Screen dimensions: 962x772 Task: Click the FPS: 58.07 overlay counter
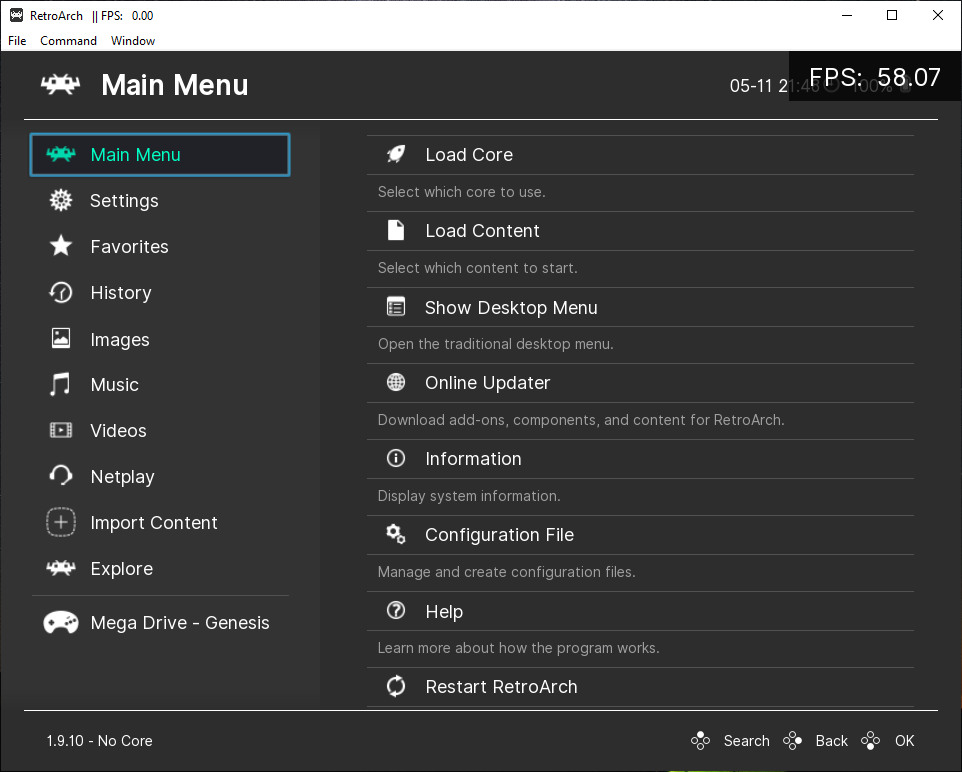pos(875,77)
